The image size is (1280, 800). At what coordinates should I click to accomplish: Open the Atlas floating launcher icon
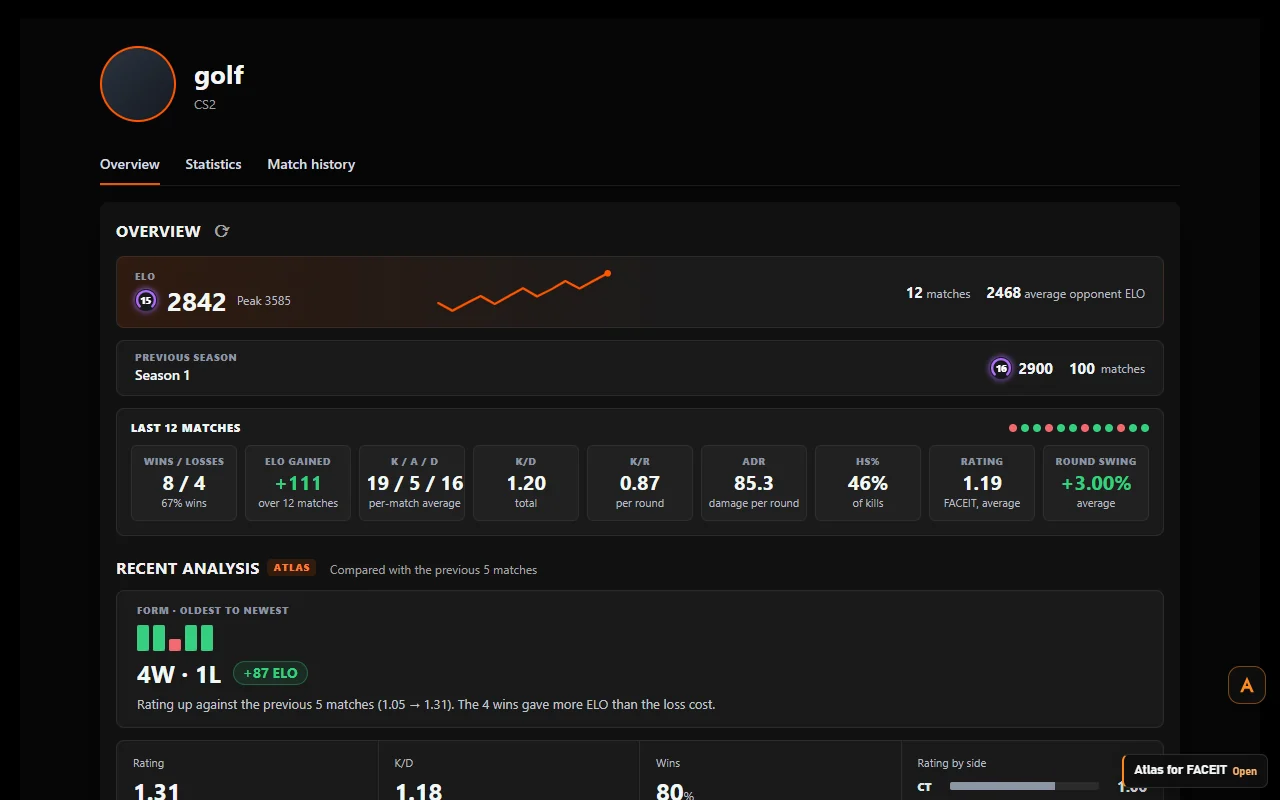pyautogui.click(x=1247, y=685)
